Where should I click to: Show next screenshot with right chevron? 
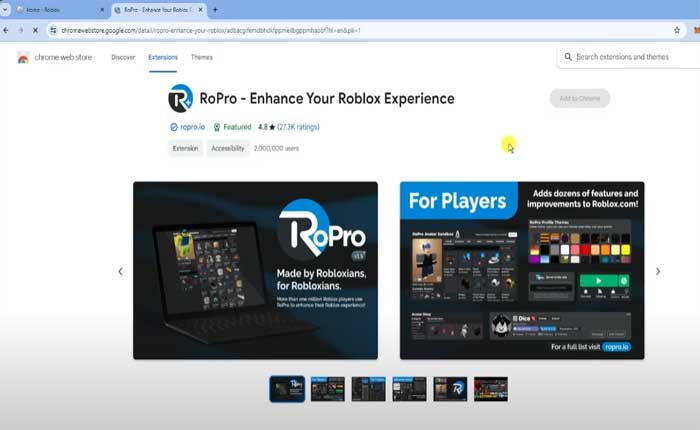[x=658, y=271]
